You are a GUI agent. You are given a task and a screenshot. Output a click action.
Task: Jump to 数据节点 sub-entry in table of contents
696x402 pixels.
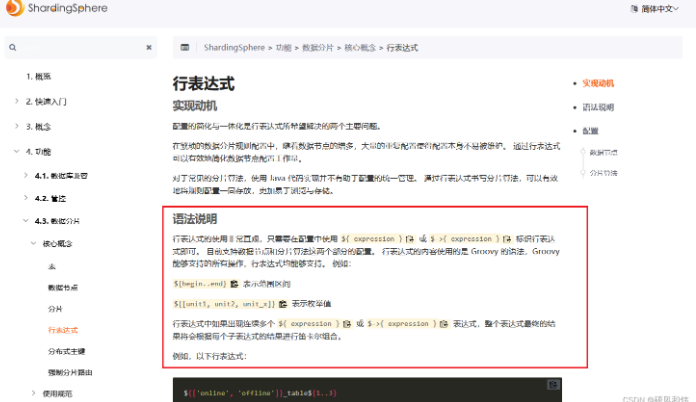tap(603, 153)
